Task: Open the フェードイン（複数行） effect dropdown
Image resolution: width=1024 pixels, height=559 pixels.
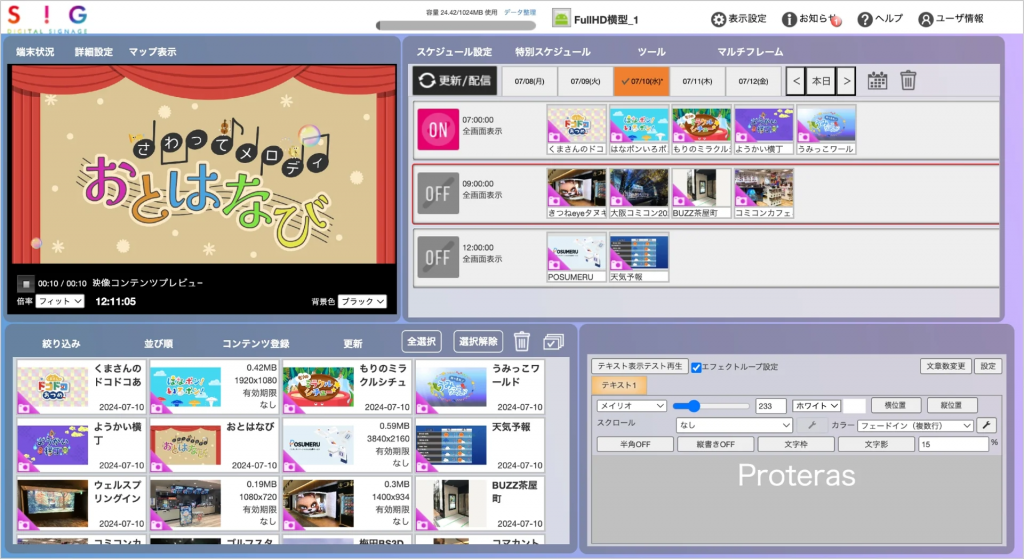Action: pos(915,425)
